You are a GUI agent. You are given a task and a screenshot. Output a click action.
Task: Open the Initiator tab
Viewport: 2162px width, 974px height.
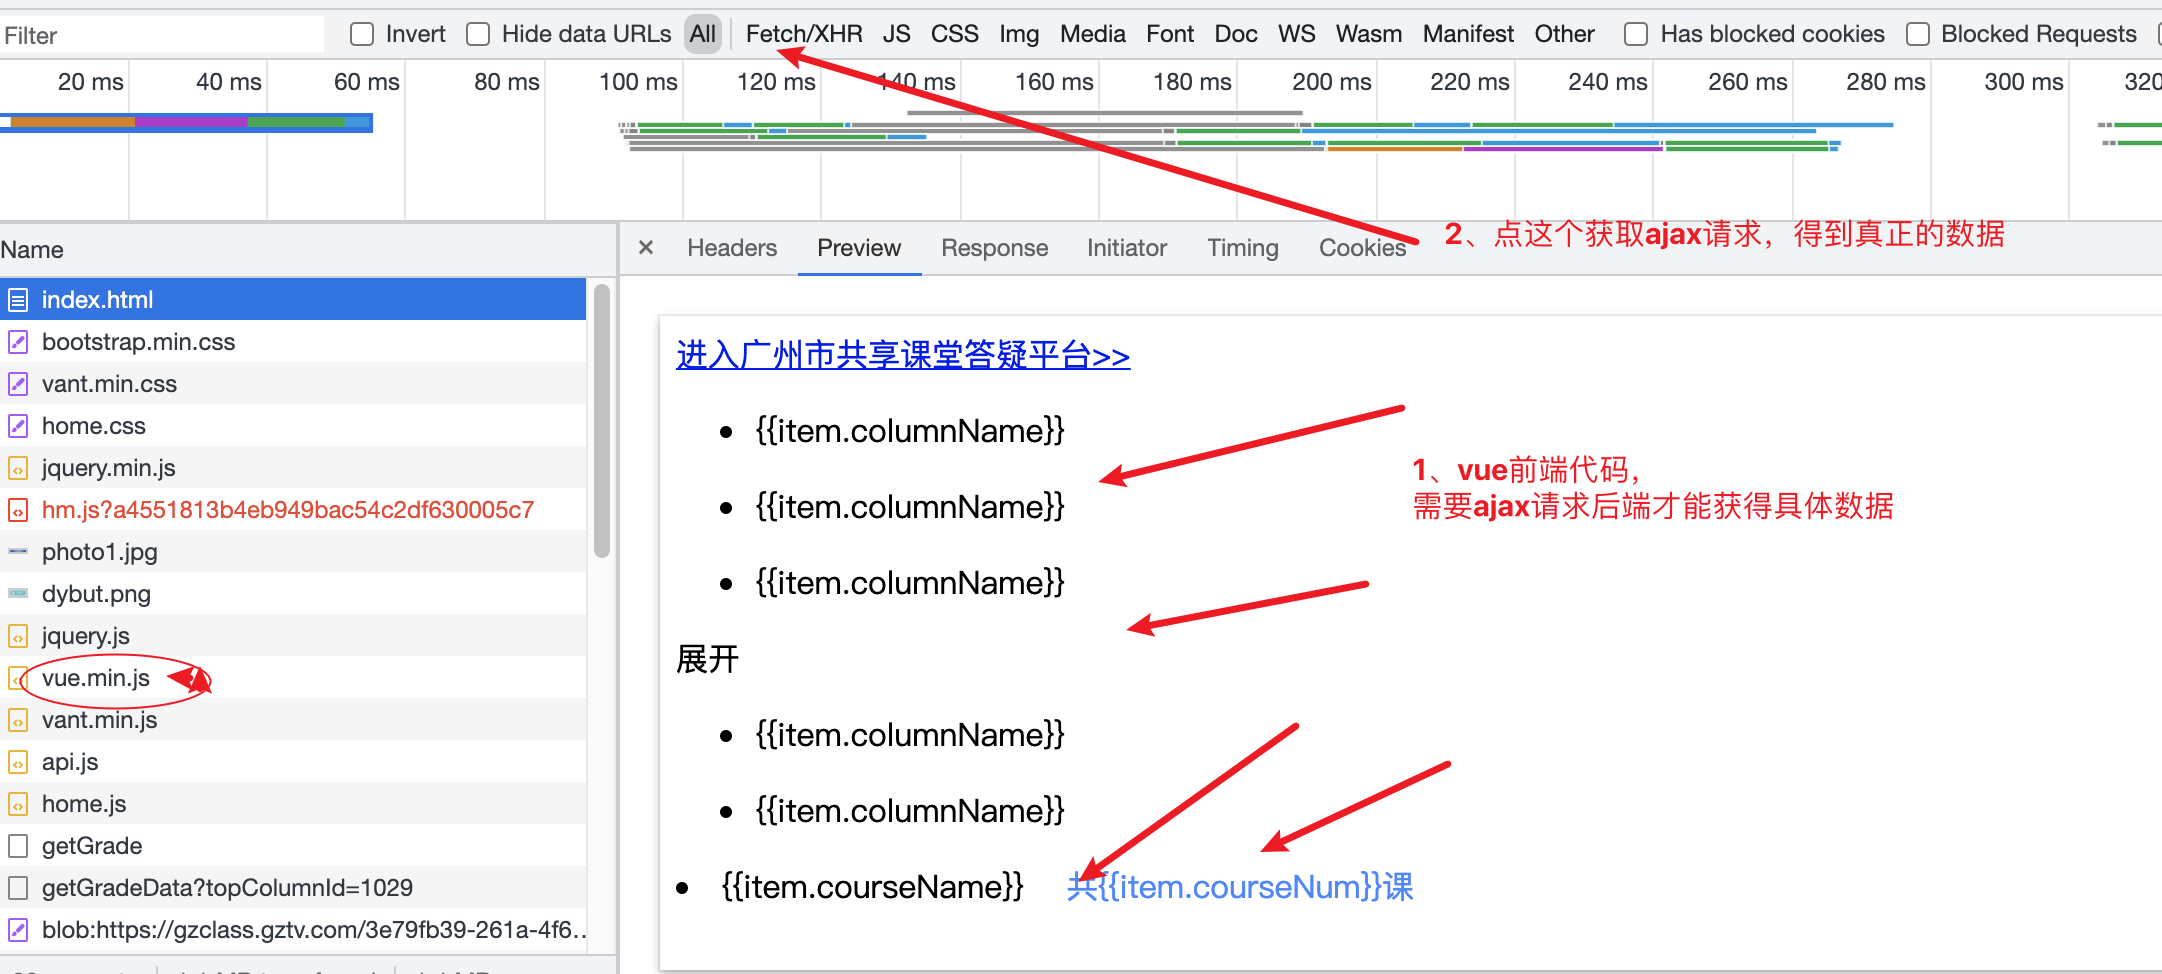1127,247
